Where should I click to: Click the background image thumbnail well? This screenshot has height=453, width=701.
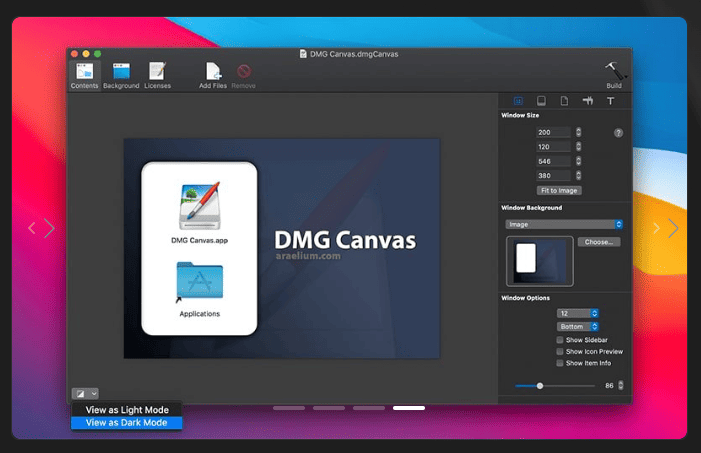540,261
